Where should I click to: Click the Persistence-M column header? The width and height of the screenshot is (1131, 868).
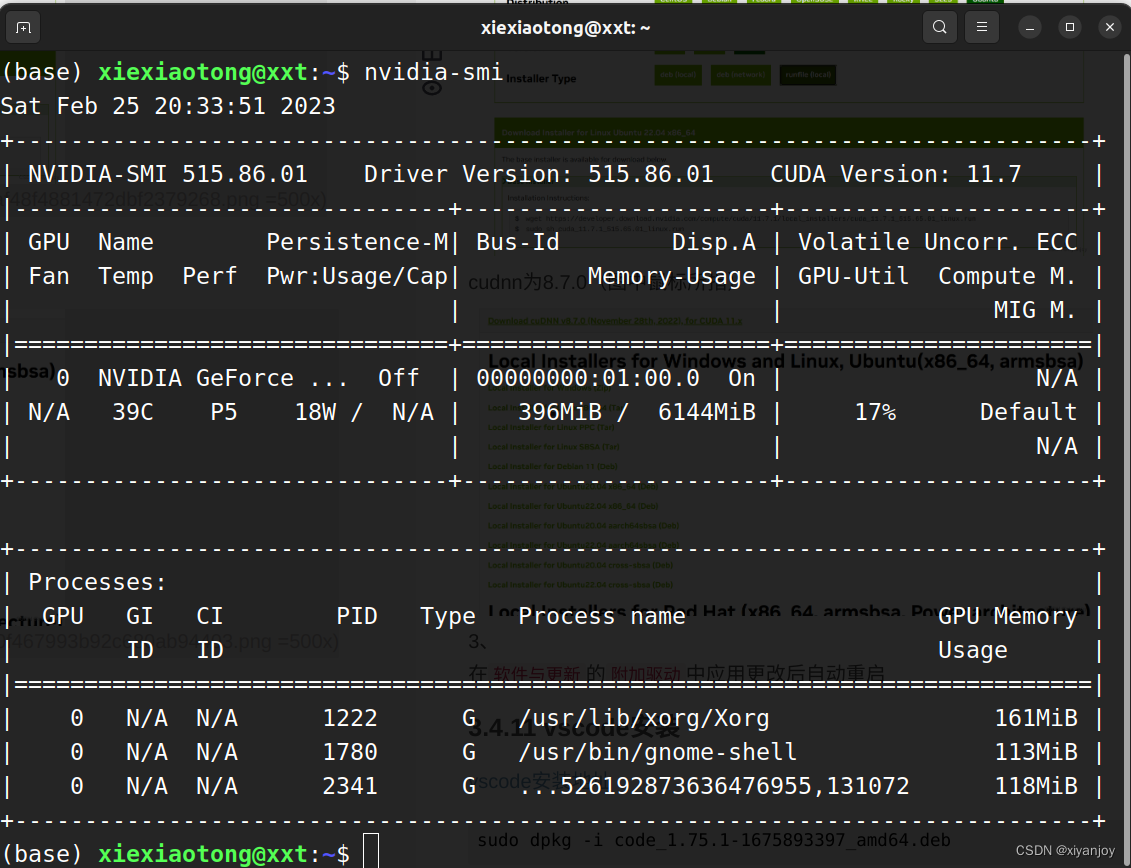tap(357, 242)
